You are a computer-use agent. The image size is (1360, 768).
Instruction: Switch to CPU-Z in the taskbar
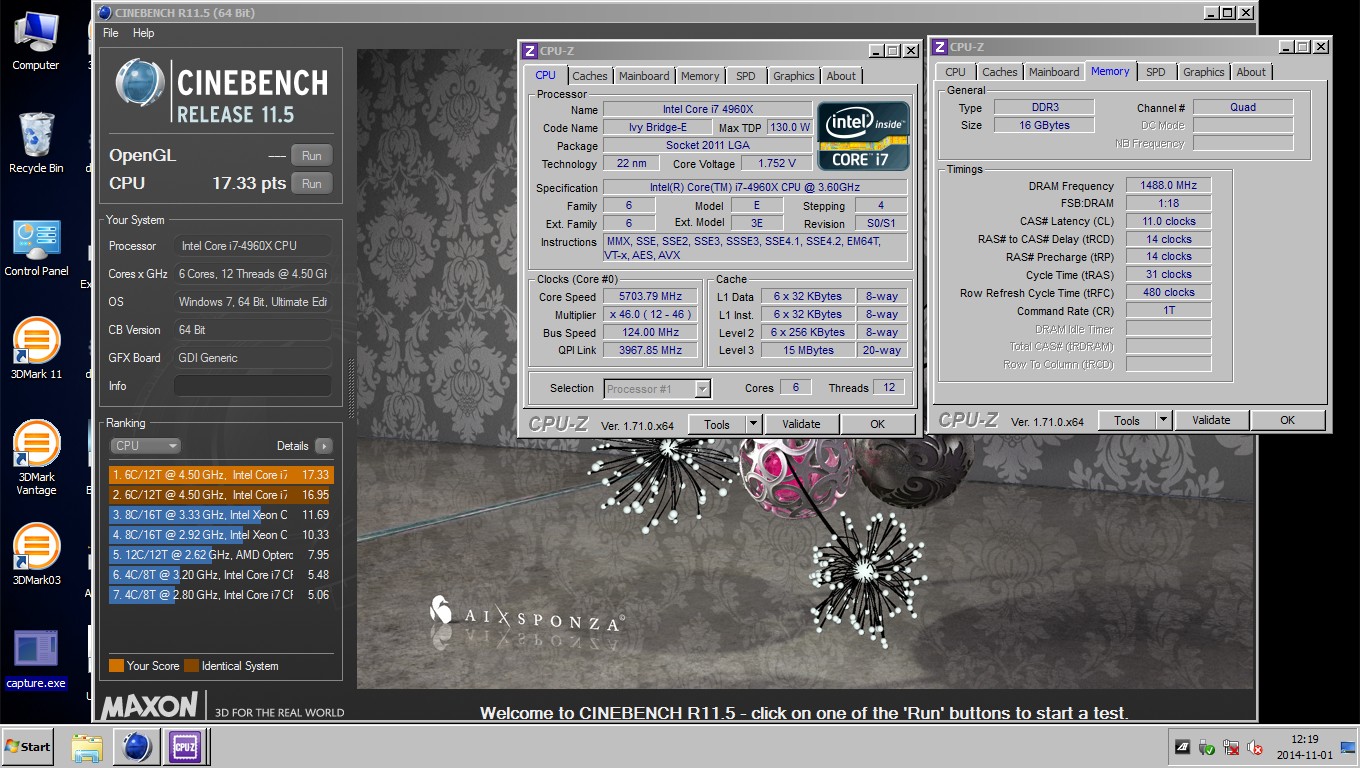pyautogui.click(x=185, y=747)
